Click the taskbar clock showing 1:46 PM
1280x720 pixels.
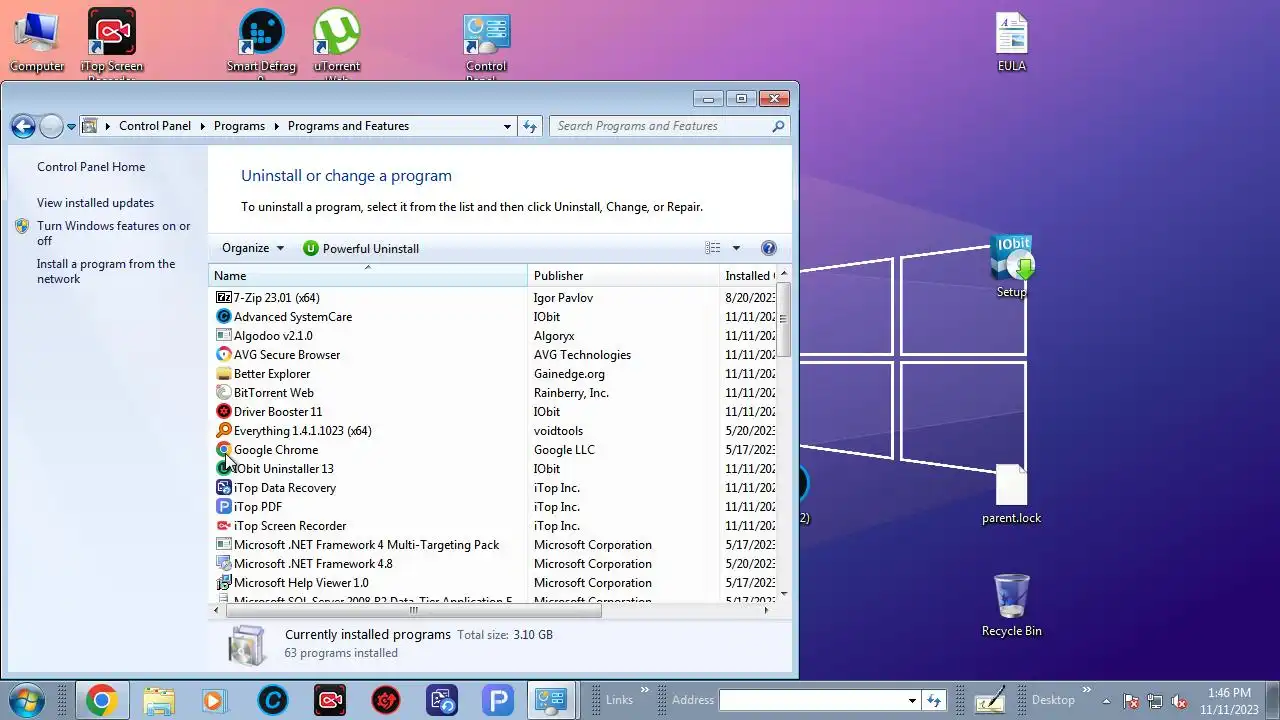point(1229,700)
